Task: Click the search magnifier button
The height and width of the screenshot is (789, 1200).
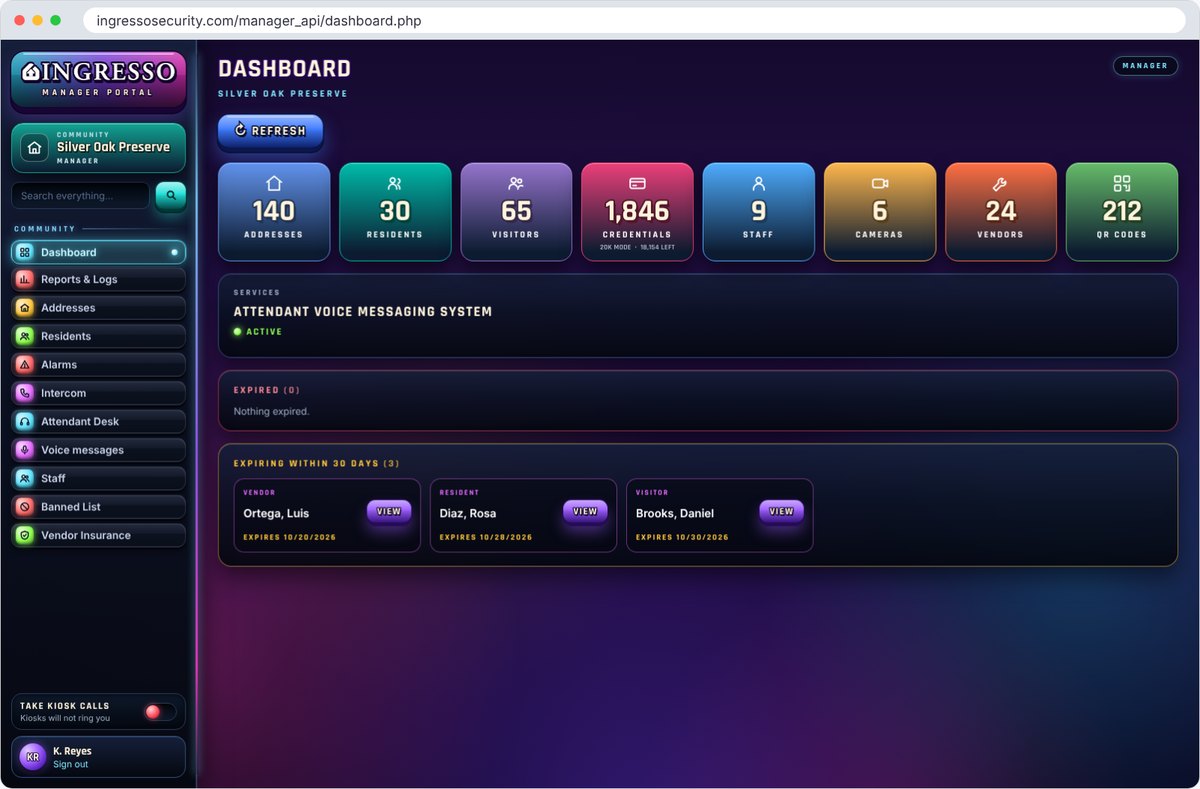Action: [171, 196]
